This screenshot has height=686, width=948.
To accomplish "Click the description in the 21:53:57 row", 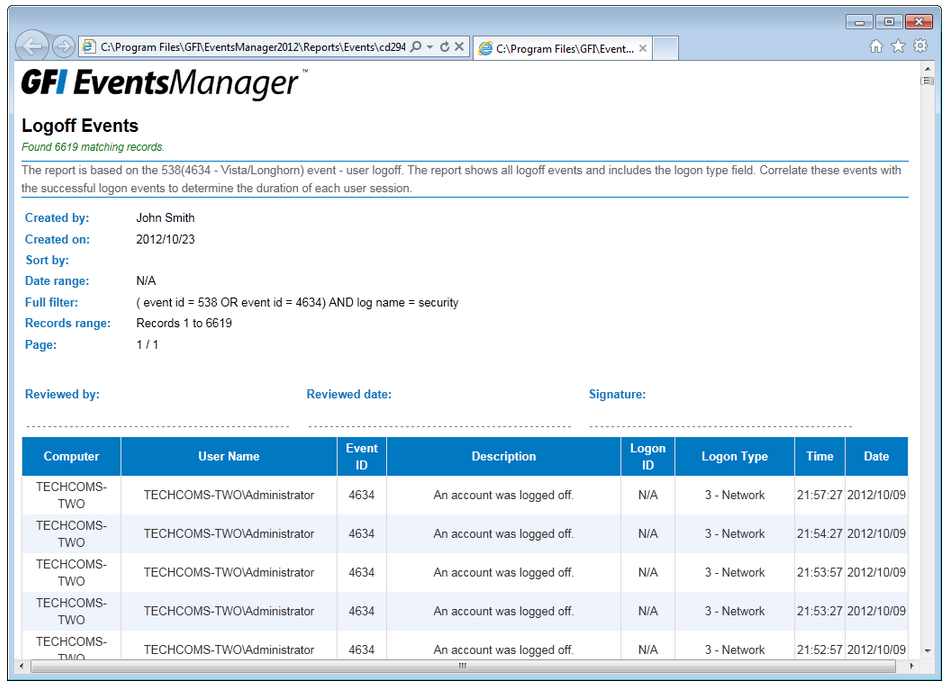I will coord(504,572).
